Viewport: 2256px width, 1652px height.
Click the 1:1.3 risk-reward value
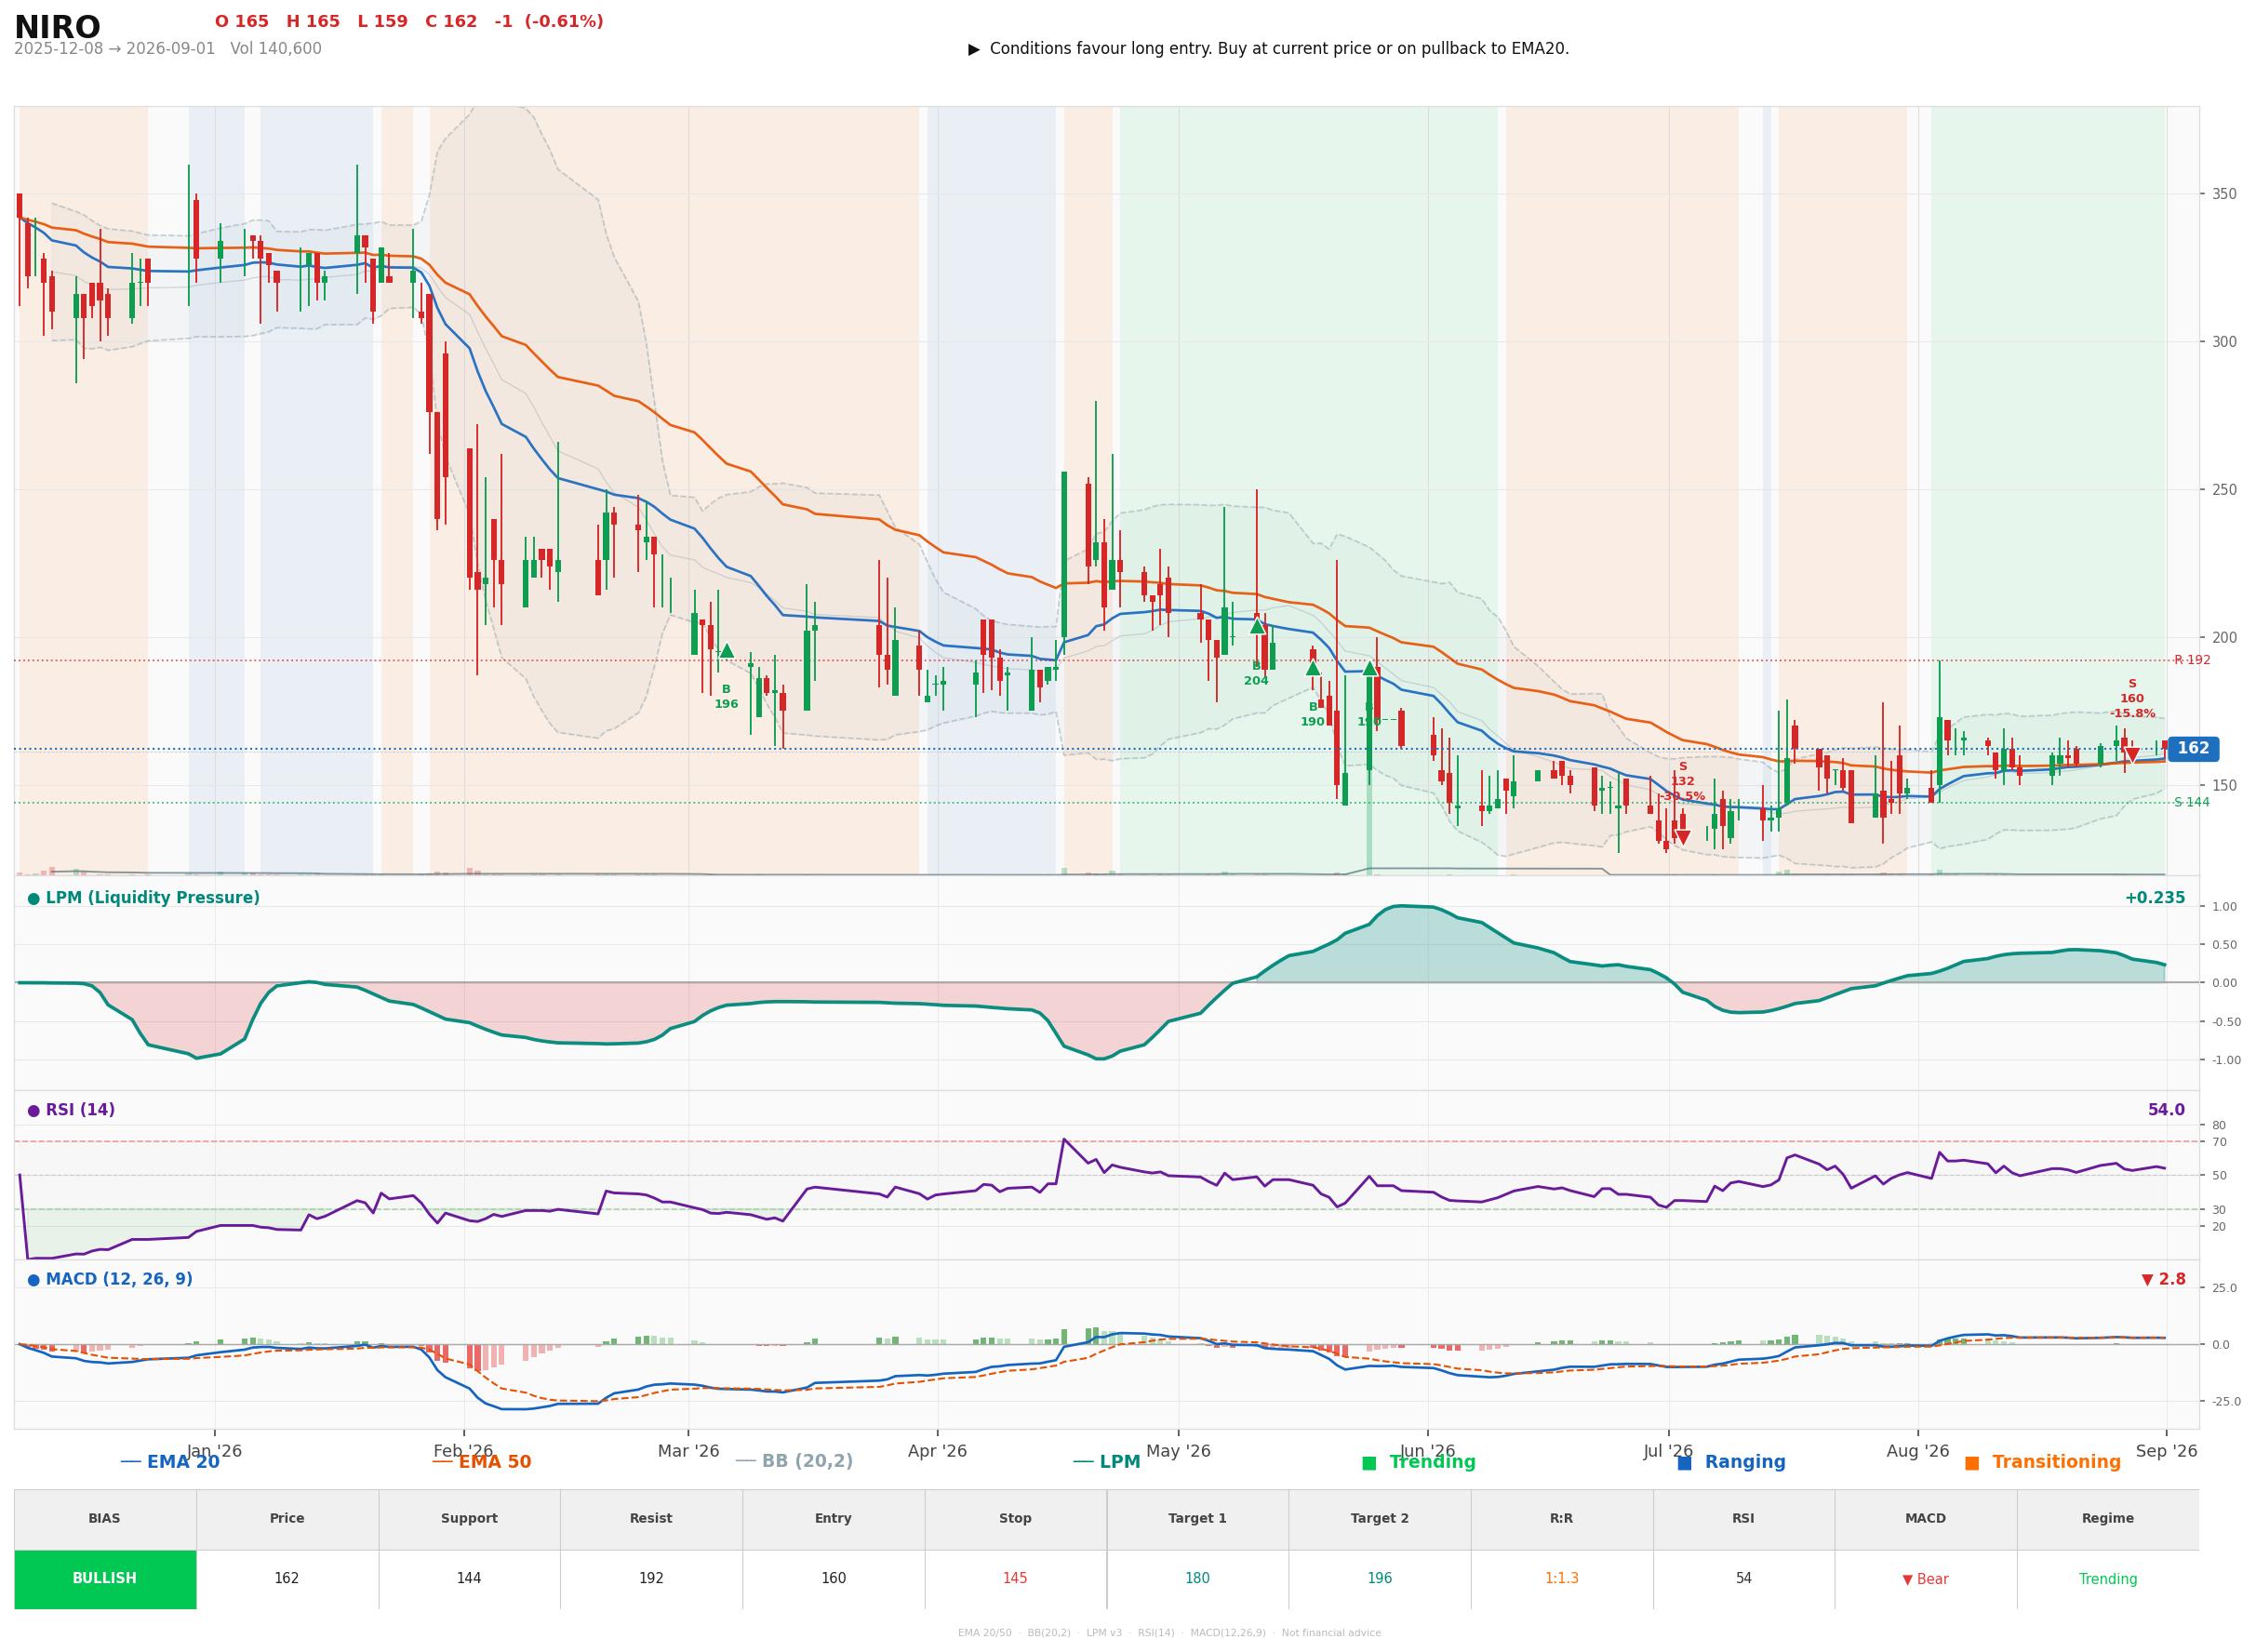[x=1561, y=1579]
